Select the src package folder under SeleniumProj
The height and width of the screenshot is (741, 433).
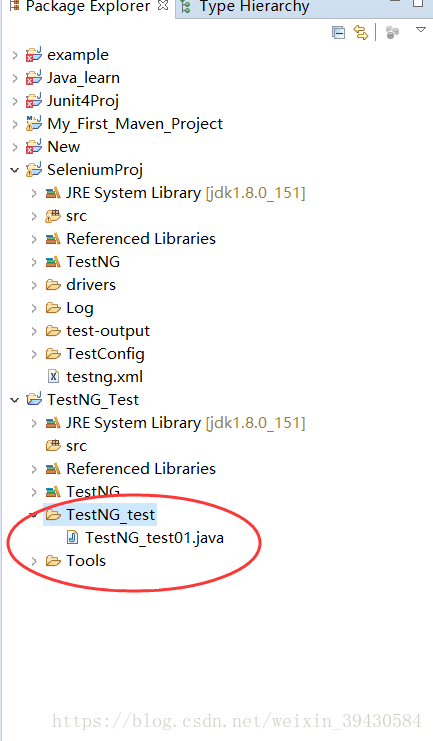(x=66, y=216)
